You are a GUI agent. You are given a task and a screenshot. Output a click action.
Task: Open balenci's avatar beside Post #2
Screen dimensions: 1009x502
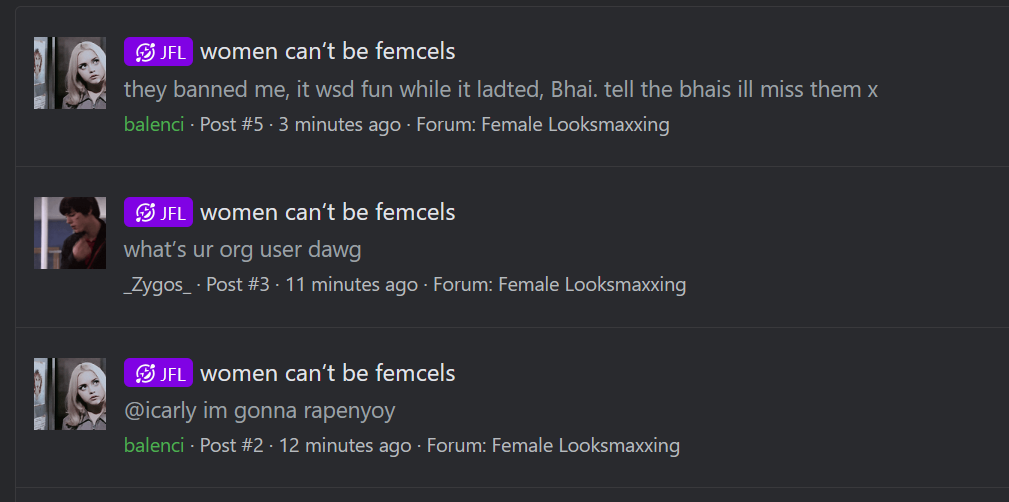(70, 394)
